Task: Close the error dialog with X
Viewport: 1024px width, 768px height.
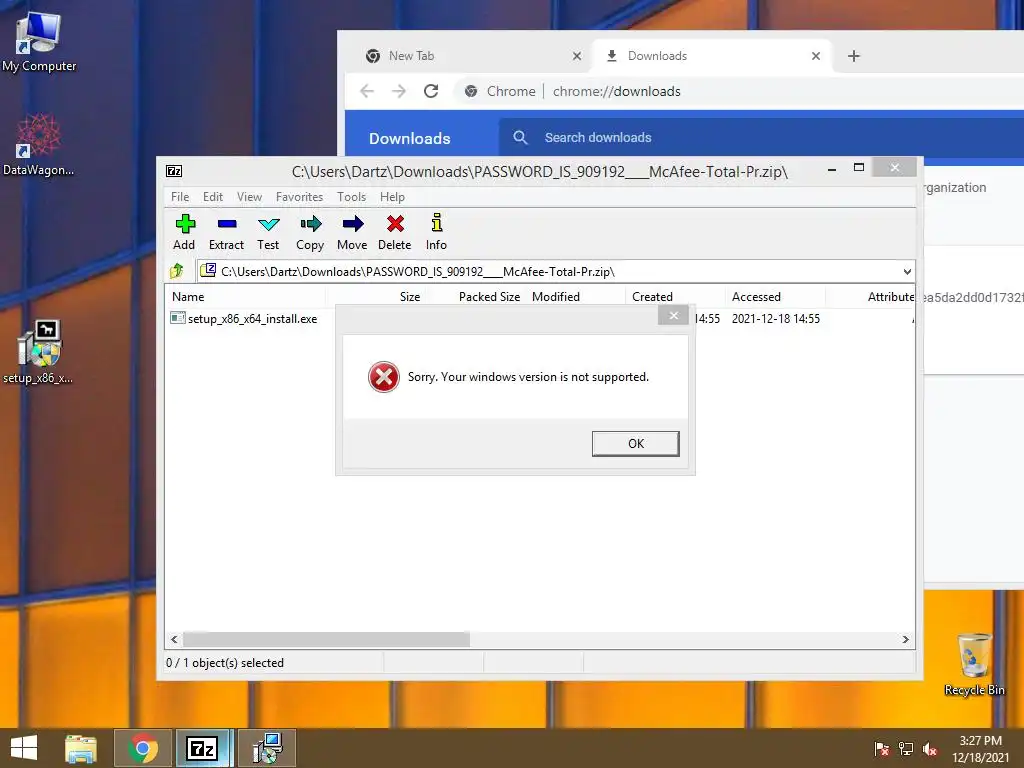Action: coord(673,316)
